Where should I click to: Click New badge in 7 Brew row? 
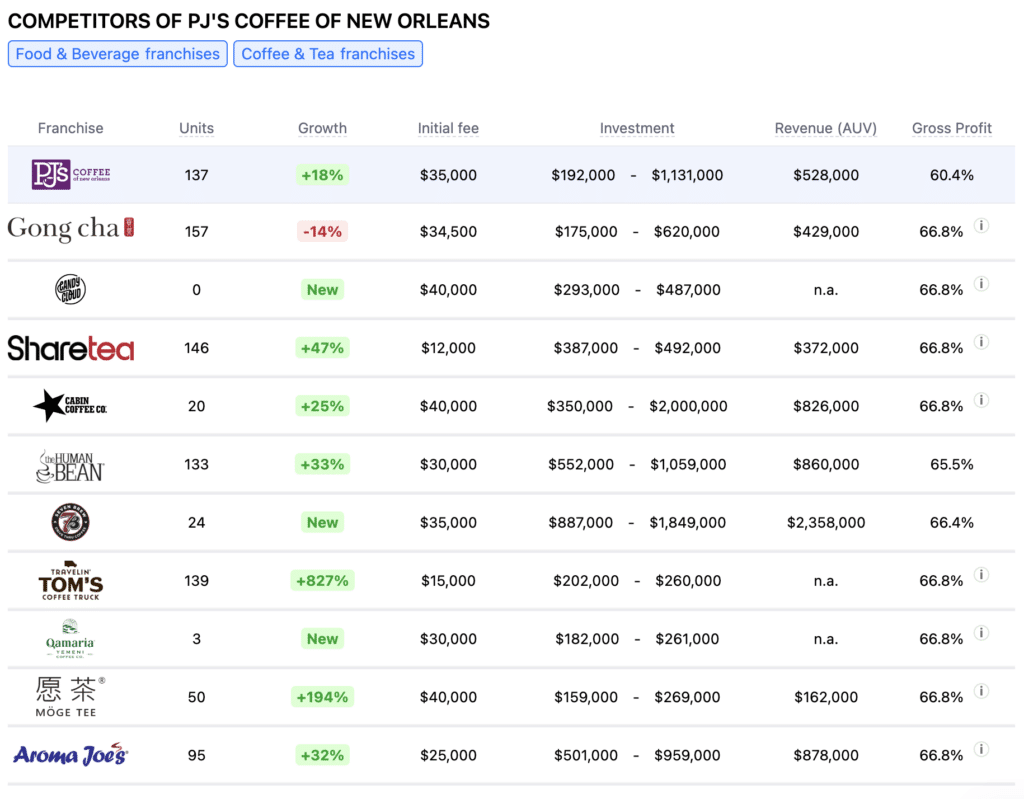(322, 522)
